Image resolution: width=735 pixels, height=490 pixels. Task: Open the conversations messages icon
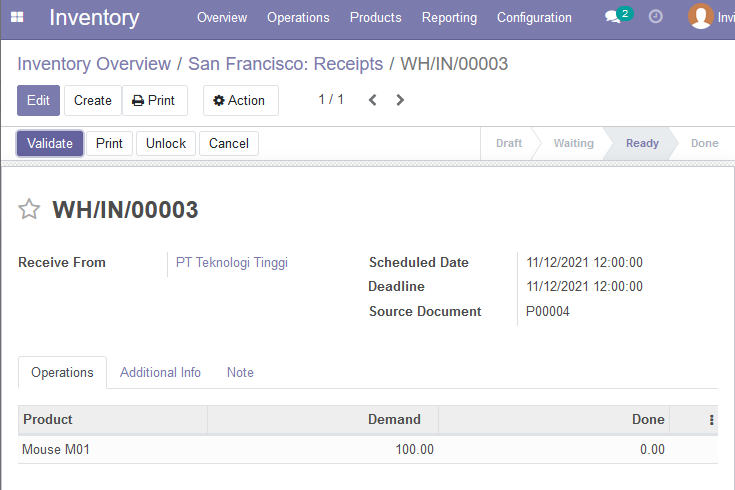coord(612,17)
